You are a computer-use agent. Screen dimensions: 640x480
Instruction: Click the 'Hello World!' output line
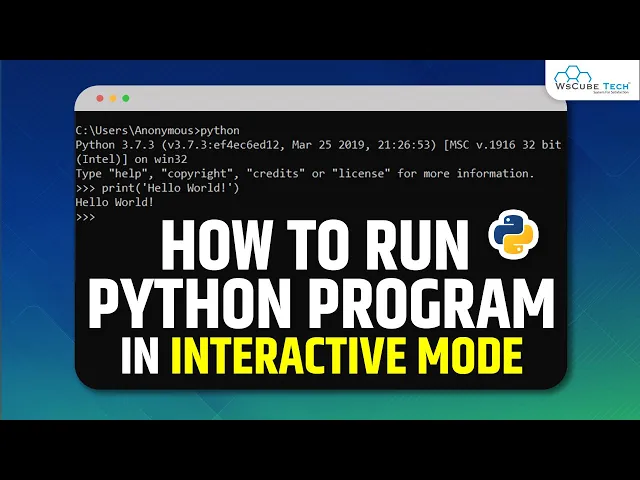(115, 202)
